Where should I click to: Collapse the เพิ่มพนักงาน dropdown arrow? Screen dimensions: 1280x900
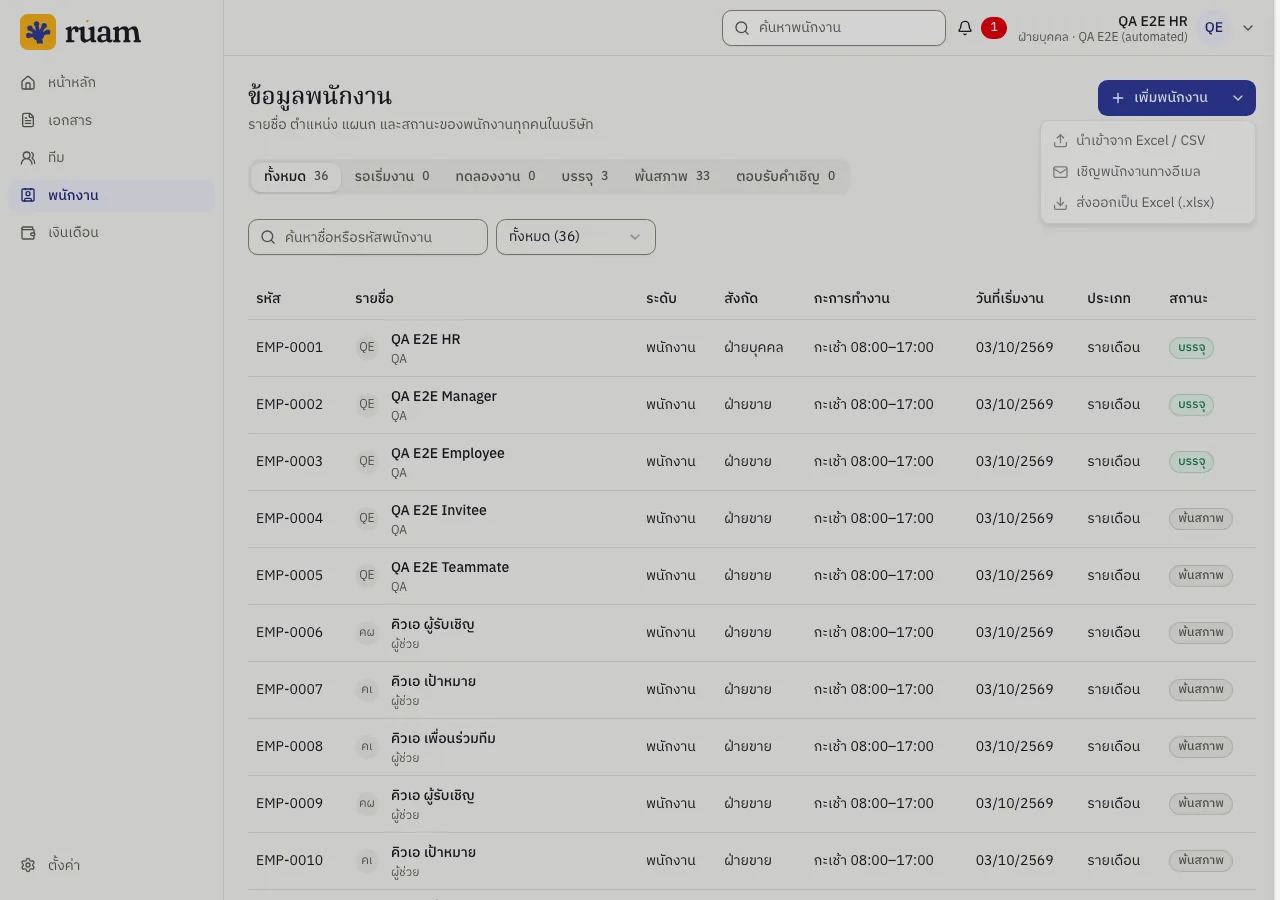click(x=1238, y=98)
